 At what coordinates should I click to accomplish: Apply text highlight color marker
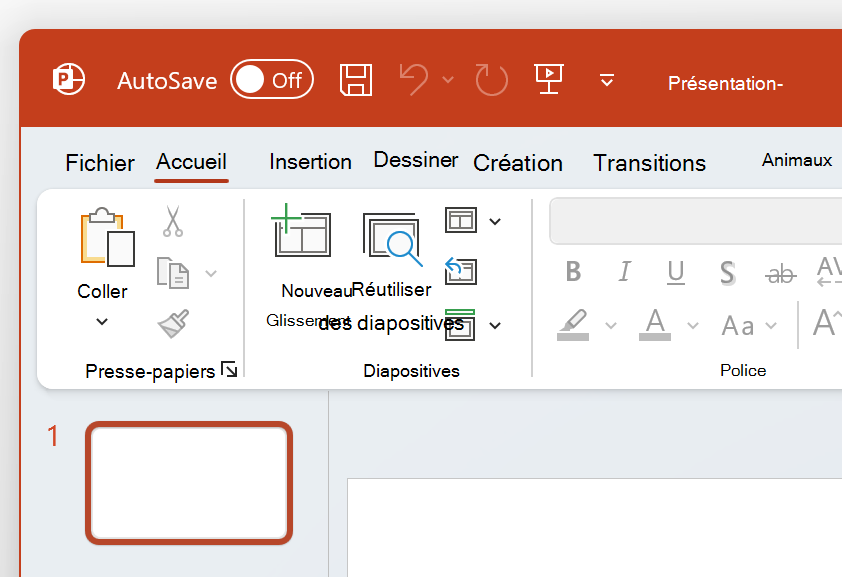point(573,325)
